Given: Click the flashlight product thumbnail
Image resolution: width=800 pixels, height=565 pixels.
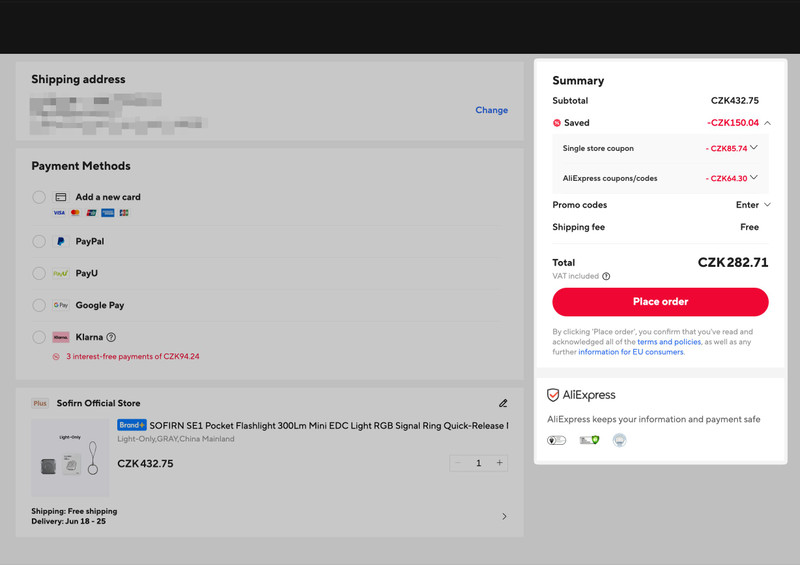Looking at the screenshot, I should click(x=70, y=458).
